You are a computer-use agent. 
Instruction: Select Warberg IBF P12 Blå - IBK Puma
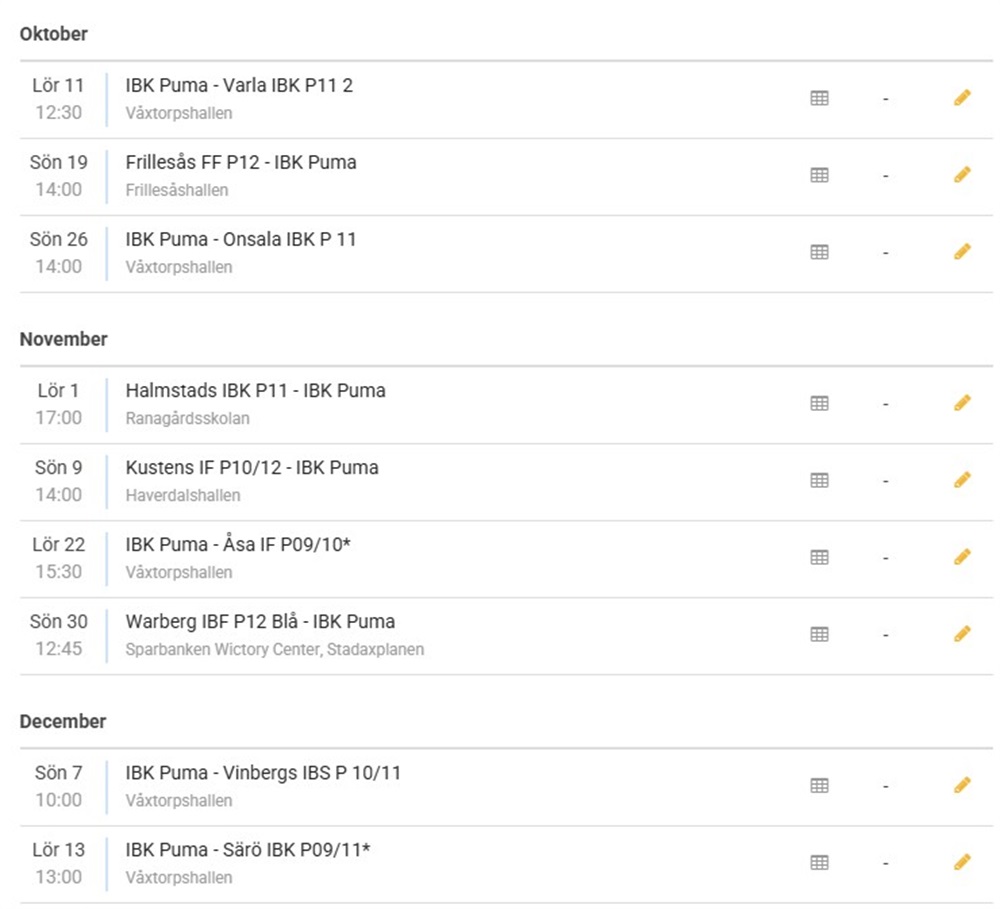(260, 622)
